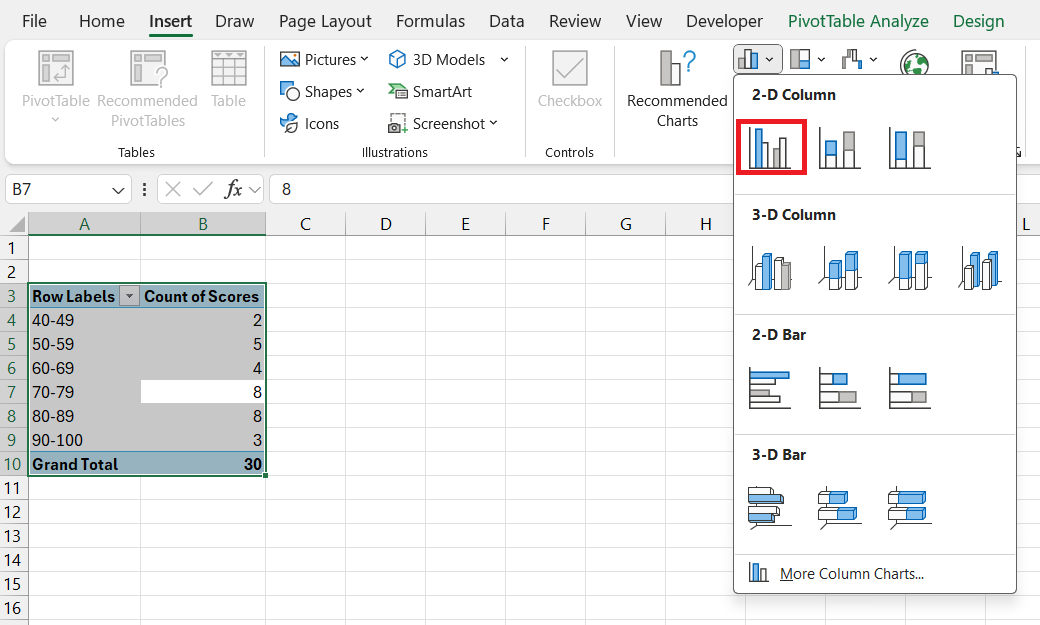Pick the 2-D Clustered Bar chart
Viewport: 1040px width, 625px height.
tap(770, 389)
